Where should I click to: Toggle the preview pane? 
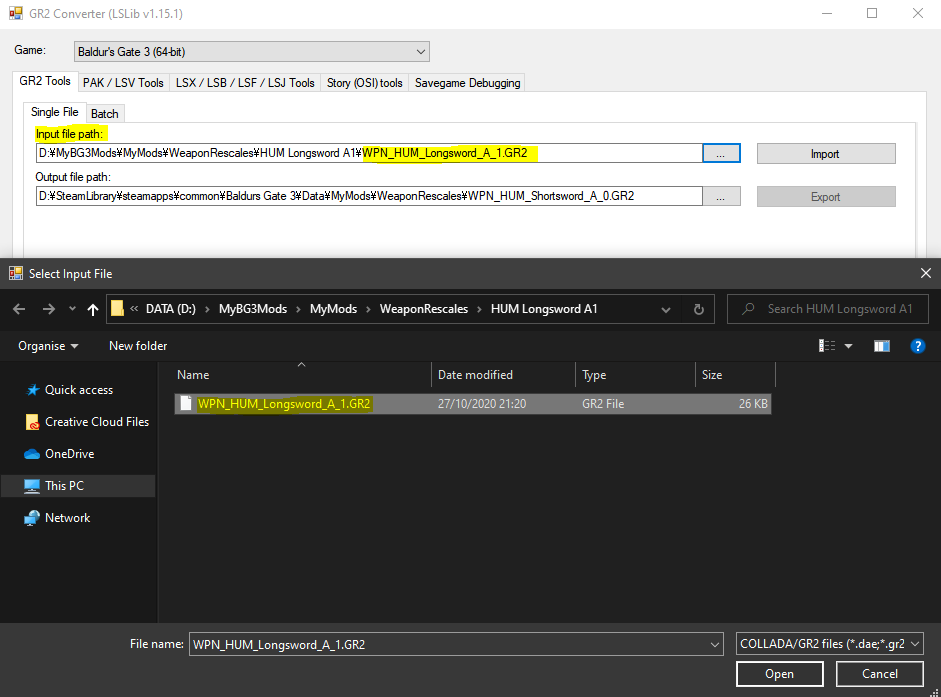click(x=882, y=346)
